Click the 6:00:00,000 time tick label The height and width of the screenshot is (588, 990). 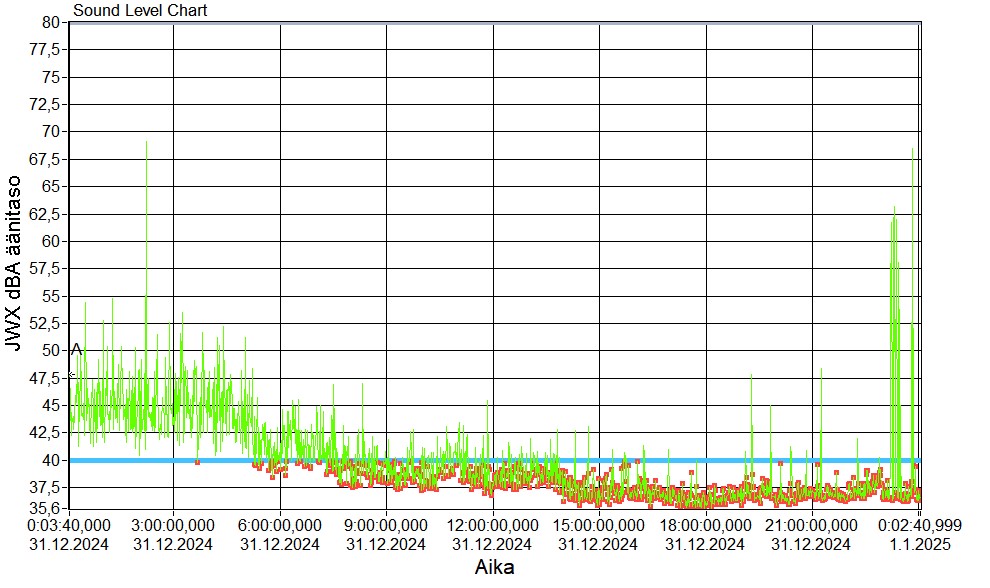[x=281, y=526]
